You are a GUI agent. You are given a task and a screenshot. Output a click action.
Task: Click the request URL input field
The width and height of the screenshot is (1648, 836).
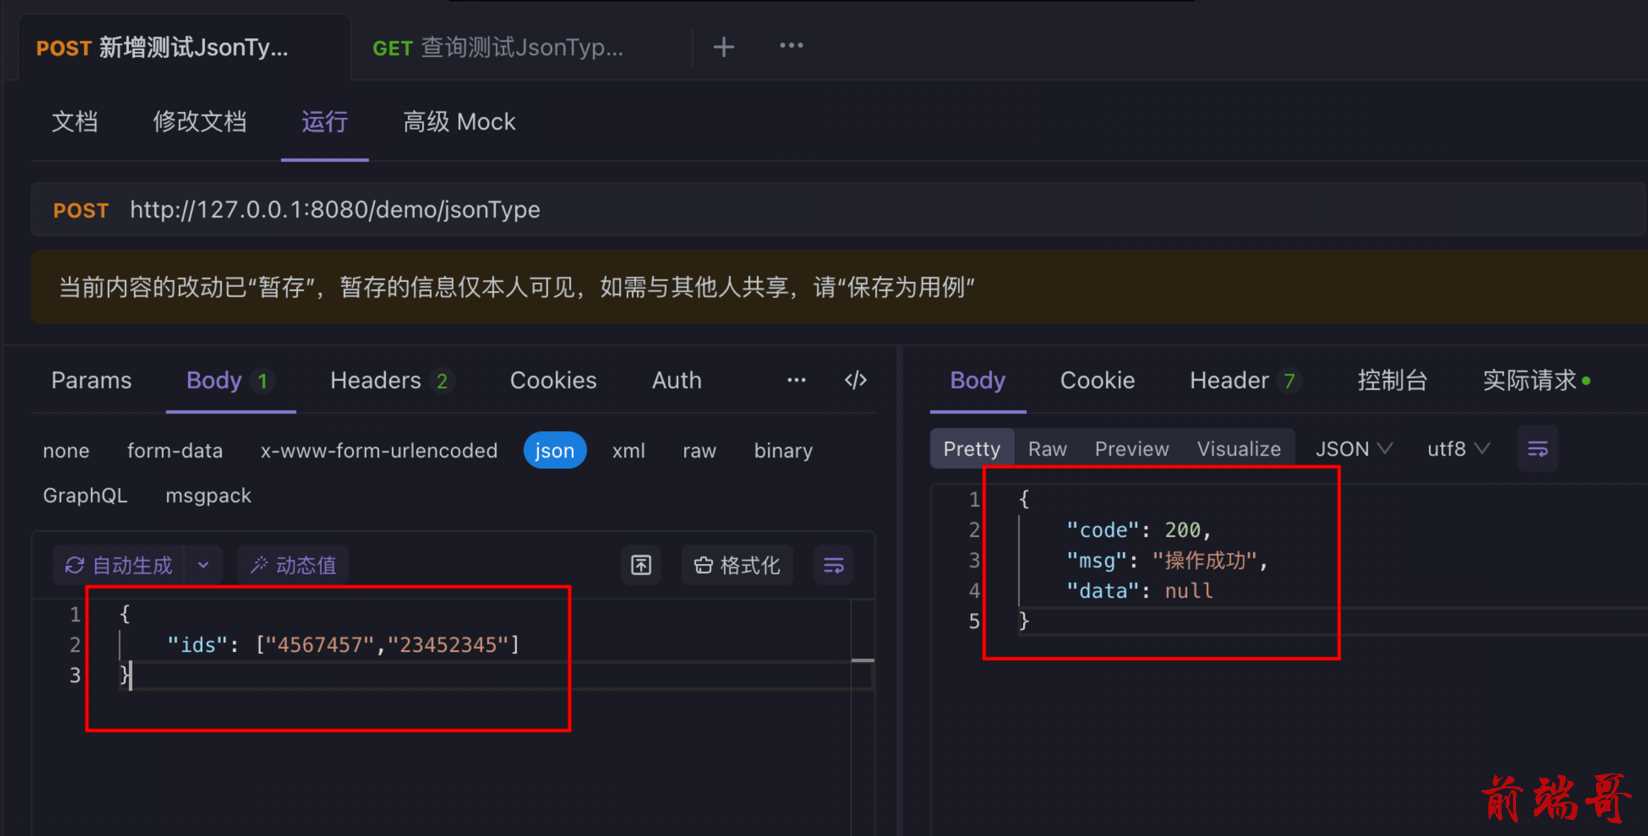tap(838, 210)
